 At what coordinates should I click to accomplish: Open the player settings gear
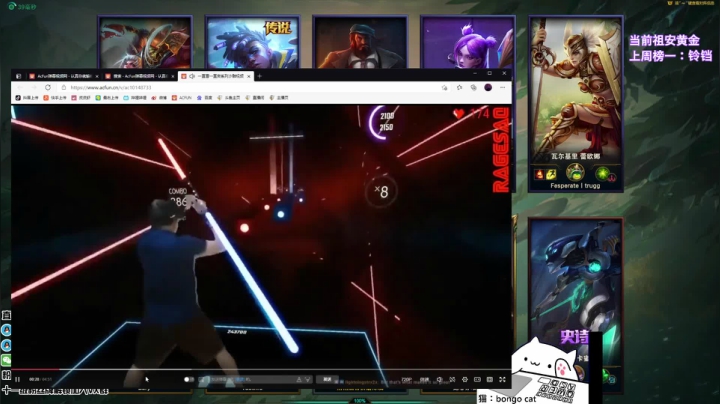465,380
